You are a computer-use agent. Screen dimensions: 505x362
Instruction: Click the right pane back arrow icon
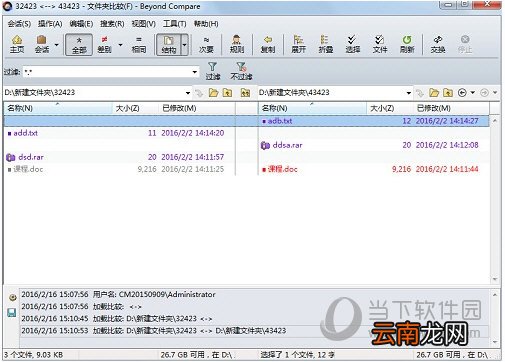(462, 93)
